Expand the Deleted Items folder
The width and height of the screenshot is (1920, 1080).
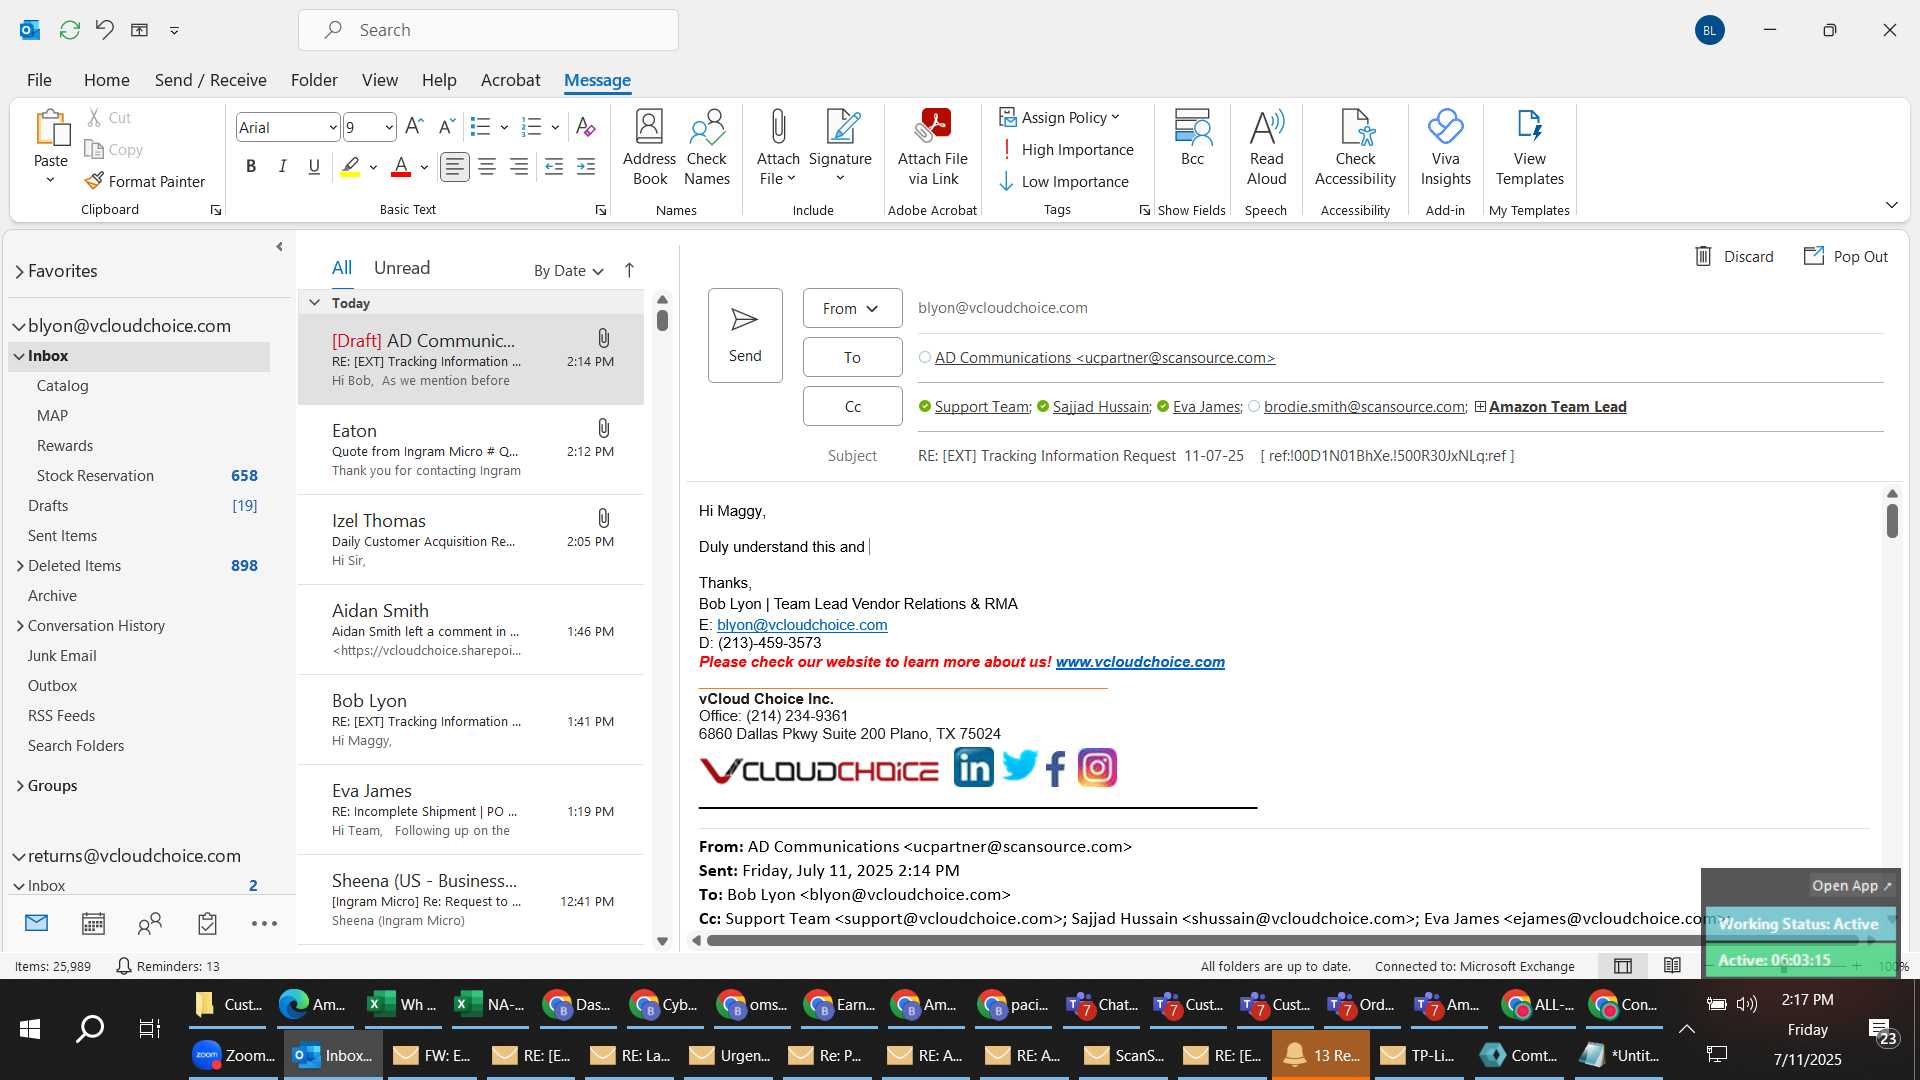click(20, 566)
